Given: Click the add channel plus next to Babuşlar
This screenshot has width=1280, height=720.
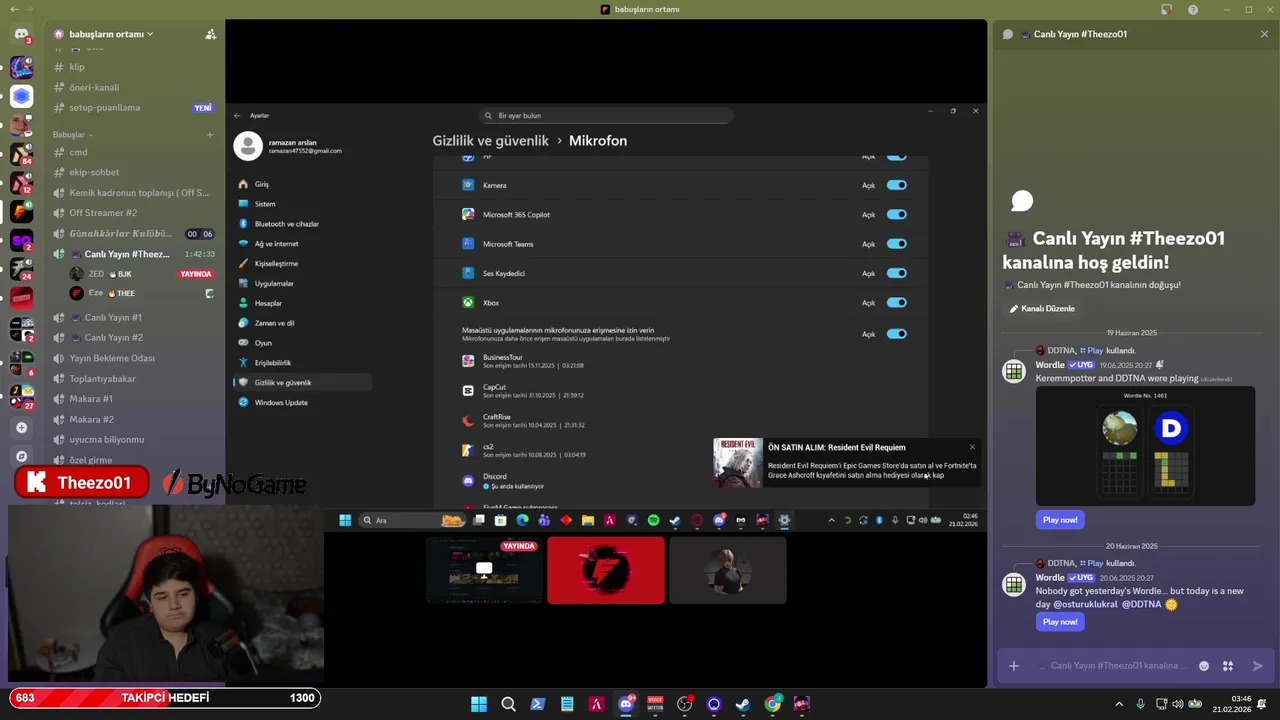Looking at the screenshot, I should coord(210,135).
